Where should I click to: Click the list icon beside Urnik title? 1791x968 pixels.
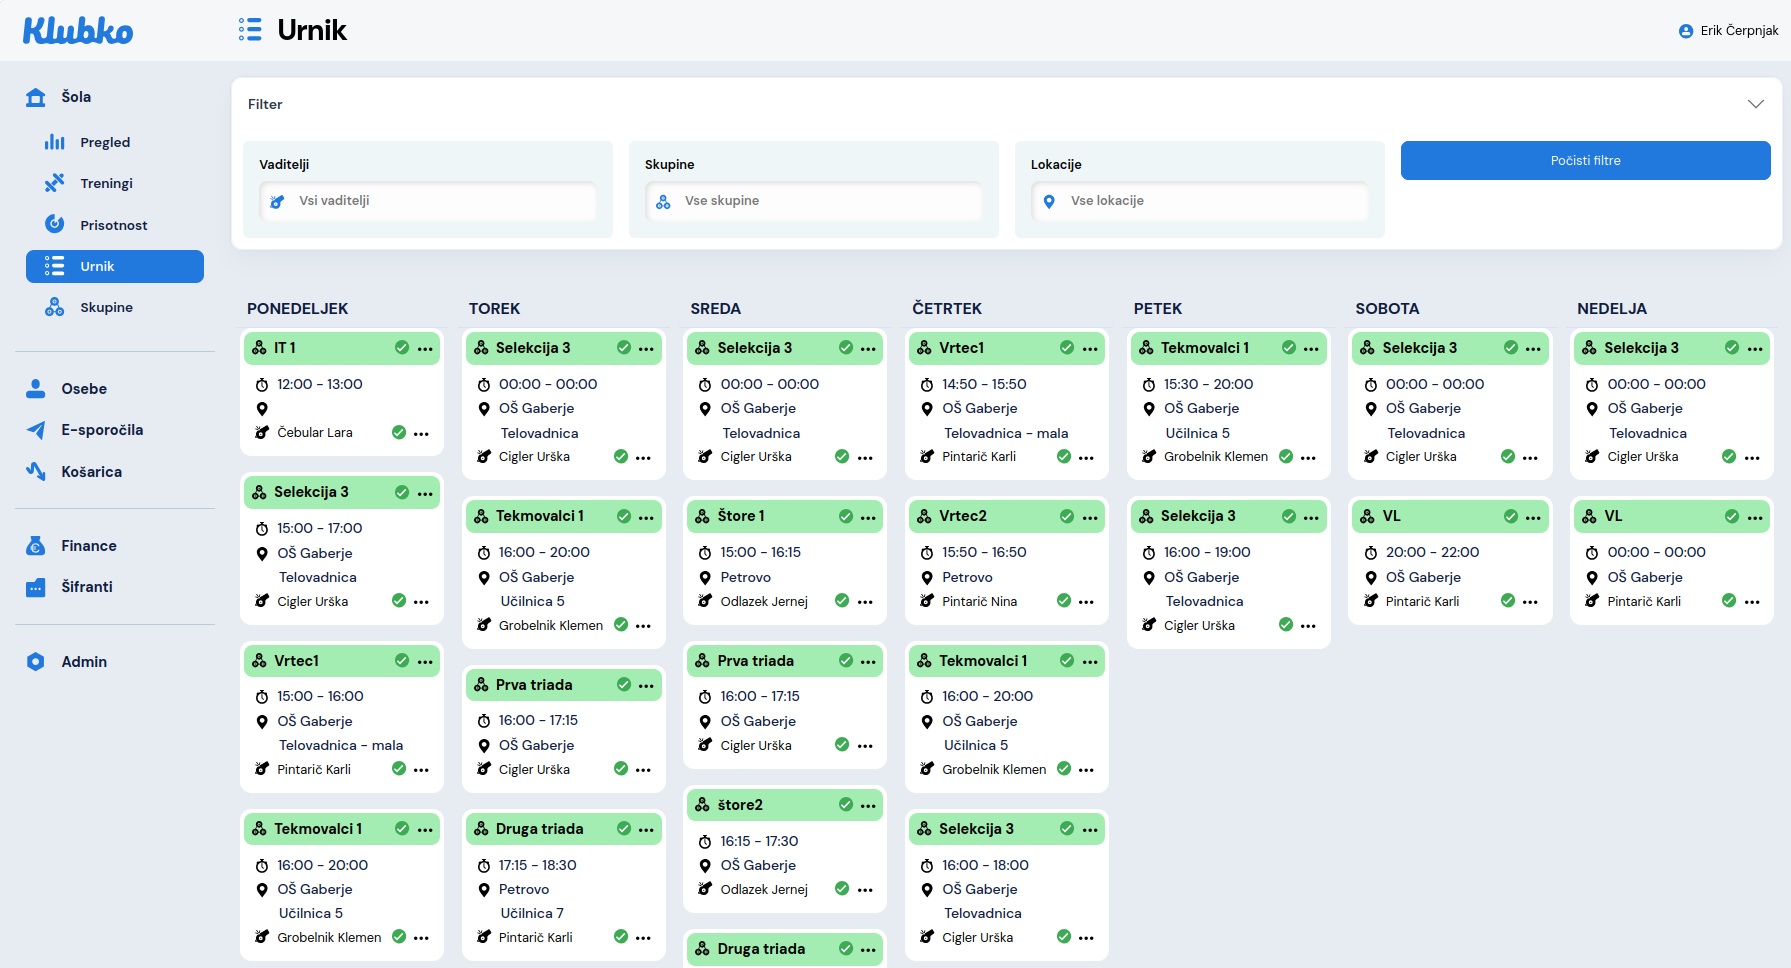pos(250,30)
